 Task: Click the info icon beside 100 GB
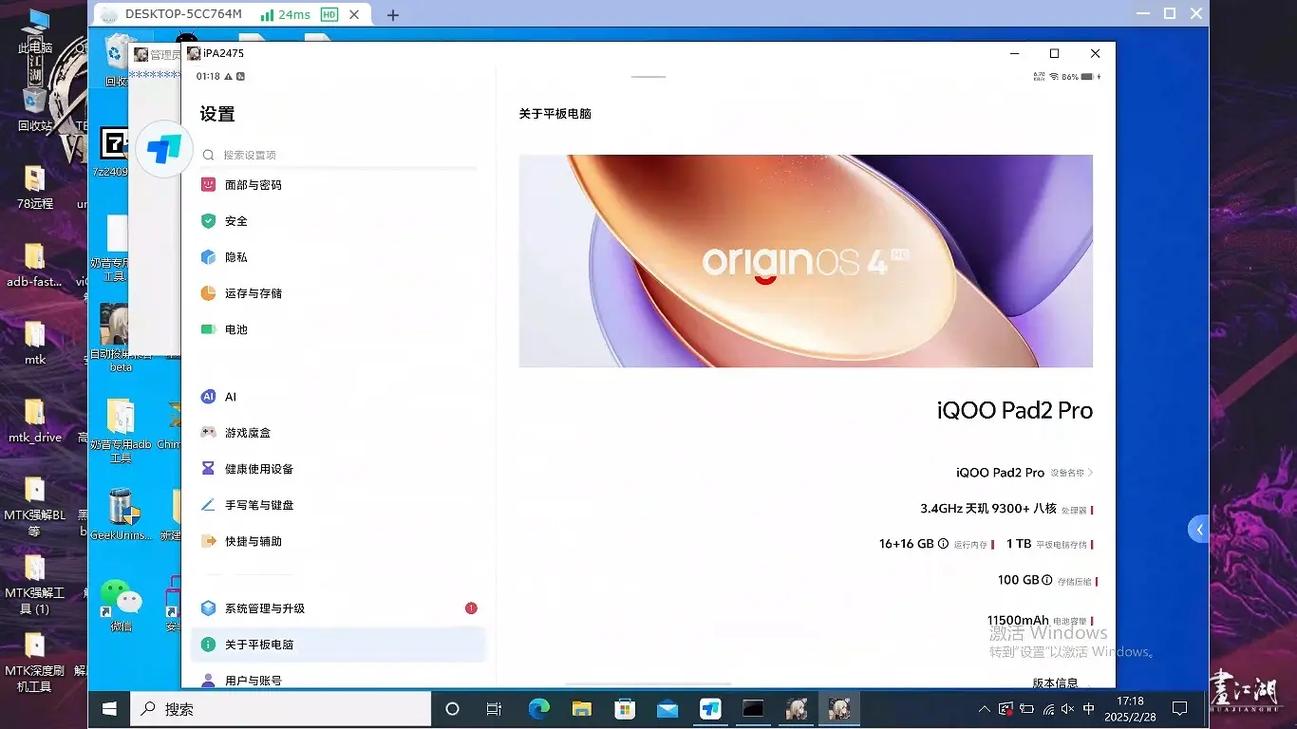(1047, 580)
